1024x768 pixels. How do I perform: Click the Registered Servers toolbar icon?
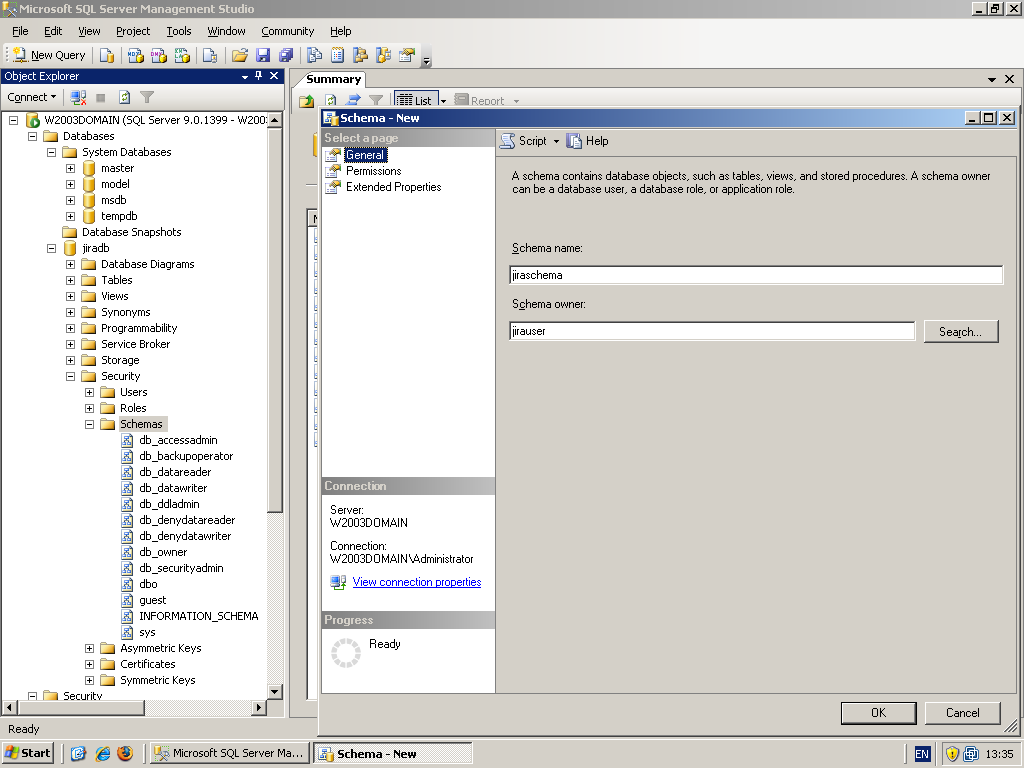tap(314, 56)
